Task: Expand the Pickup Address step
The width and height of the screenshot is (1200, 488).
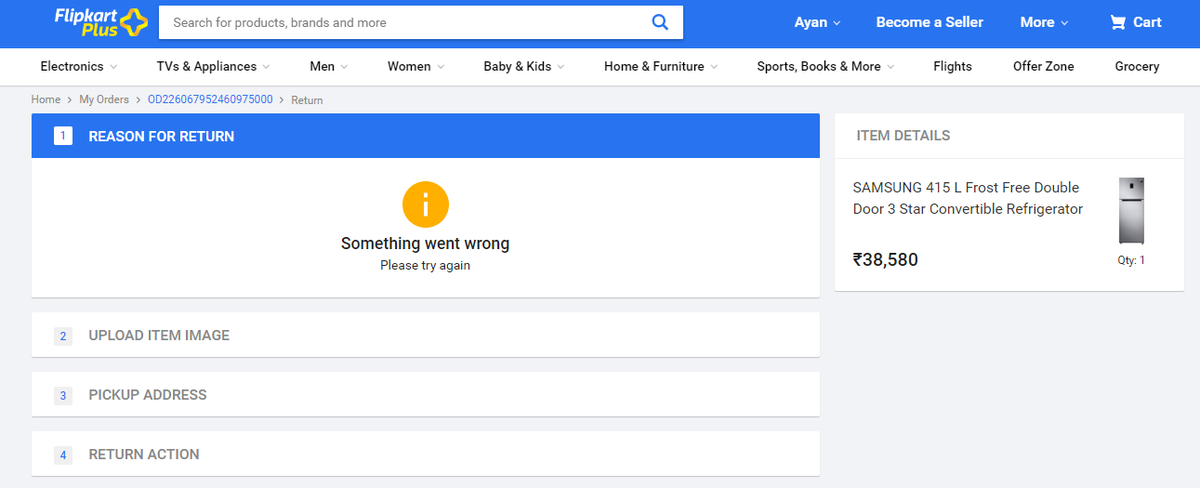Action: pyautogui.click(x=425, y=394)
